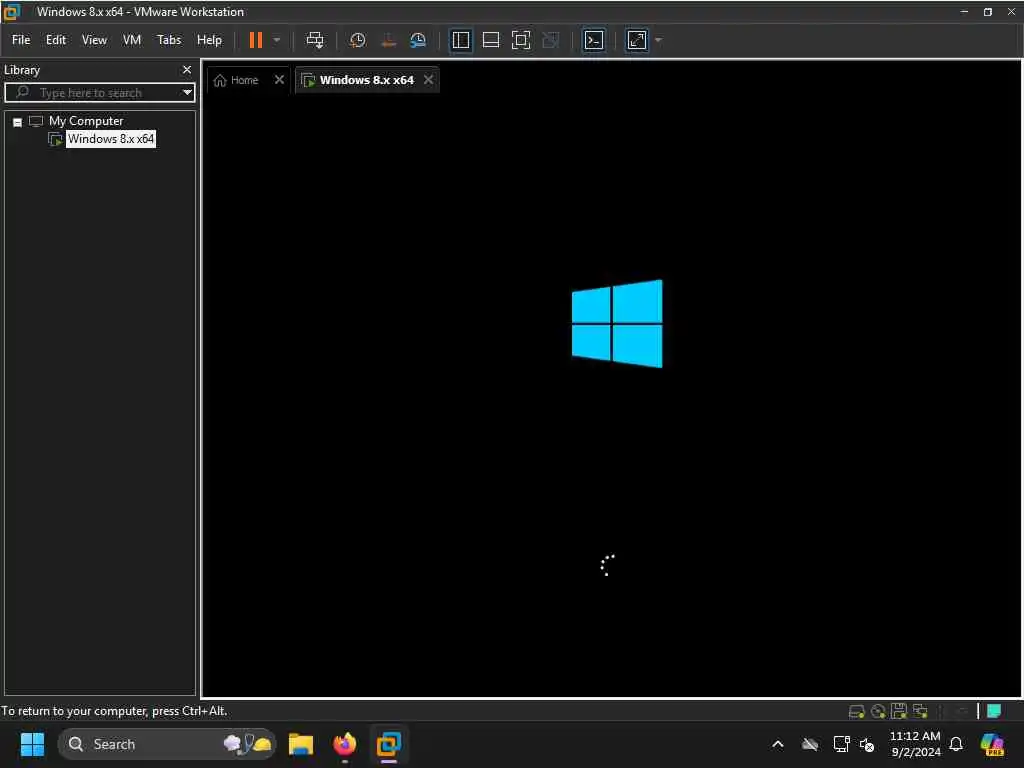Click the VMware logo in title bar
Screen dimensions: 1024x768
12,12
